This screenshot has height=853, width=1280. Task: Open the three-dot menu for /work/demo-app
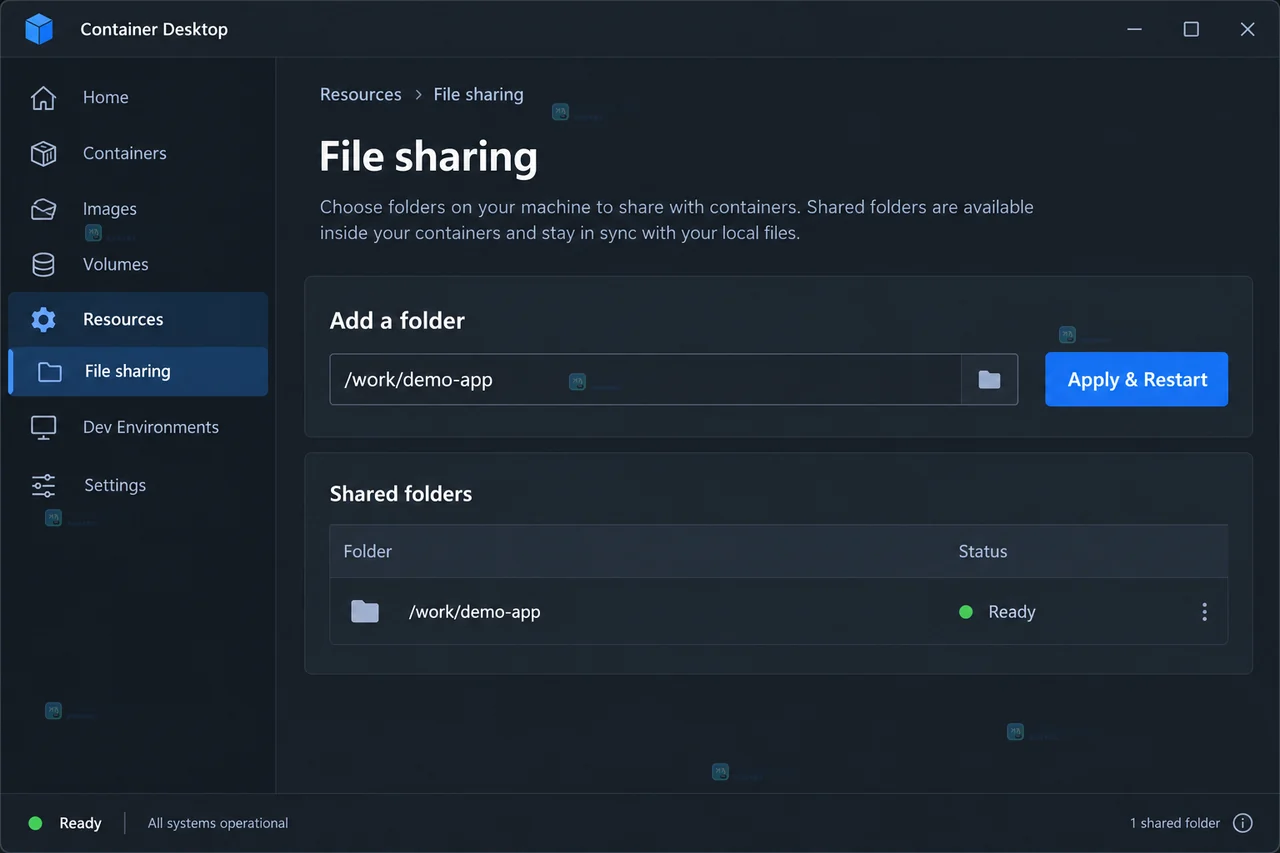[x=1204, y=611]
